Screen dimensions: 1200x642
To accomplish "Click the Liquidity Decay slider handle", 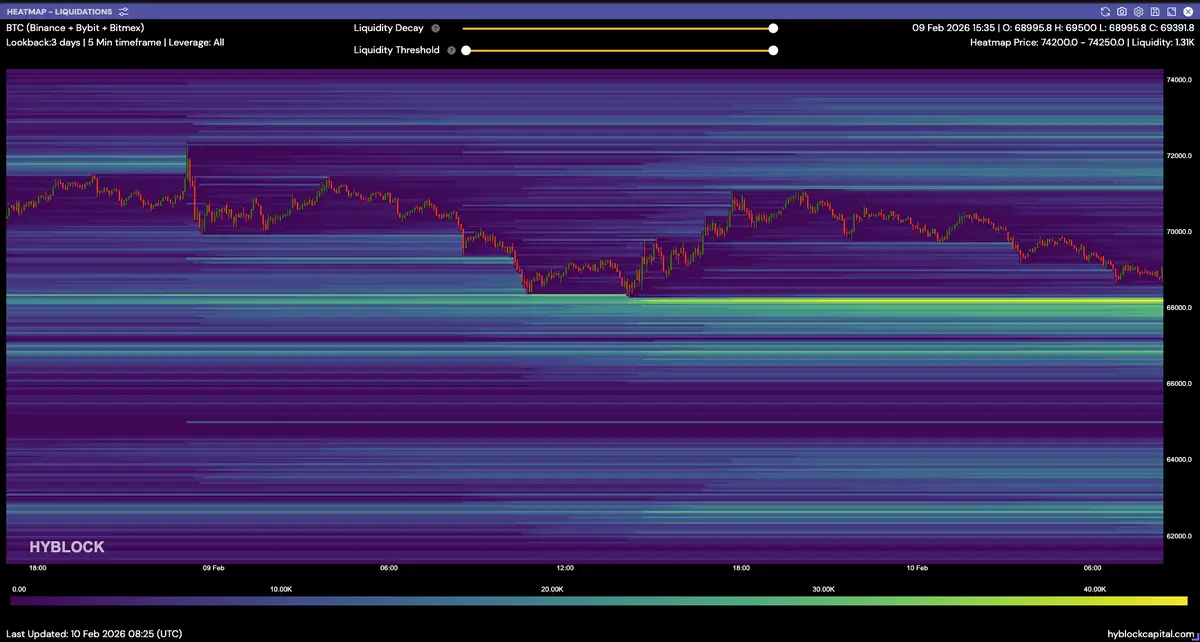I will pyautogui.click(x=773, y=28).
